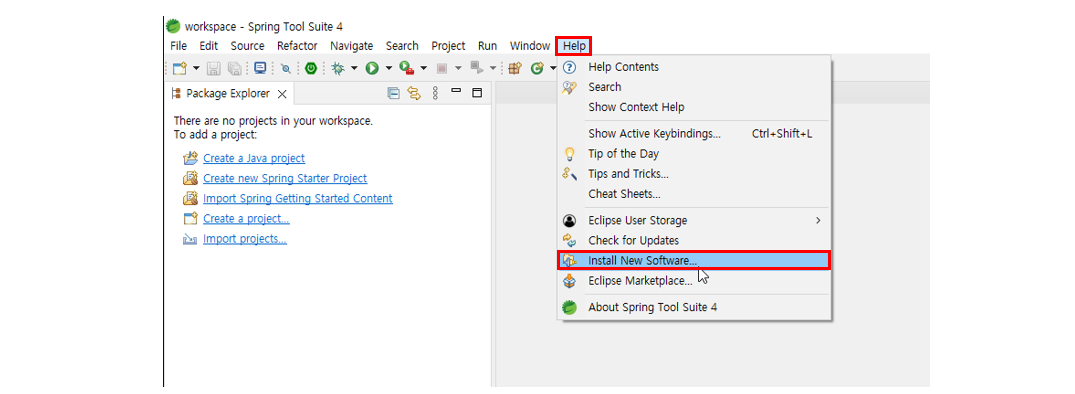Select Cheat Sheets...

click(694, 194)
